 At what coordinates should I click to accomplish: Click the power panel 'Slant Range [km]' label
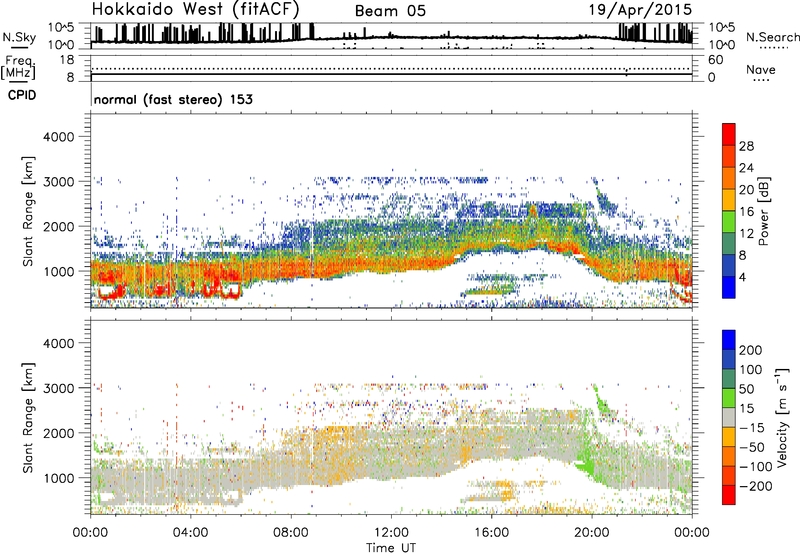click(28, 212)
